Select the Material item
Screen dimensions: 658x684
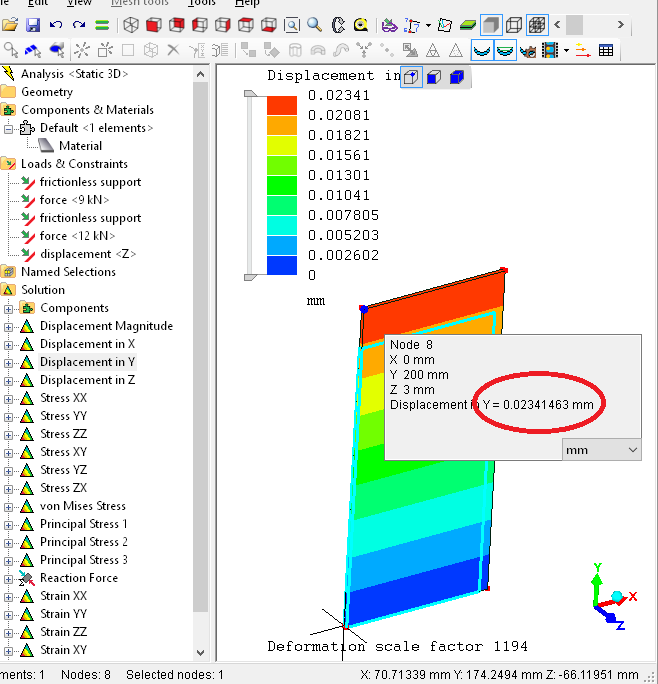[80, 146]
